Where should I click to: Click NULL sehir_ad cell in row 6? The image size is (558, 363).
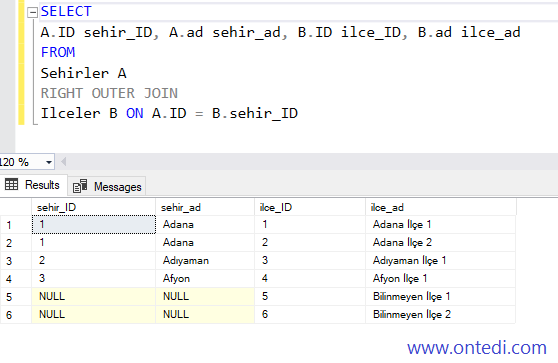205,315
